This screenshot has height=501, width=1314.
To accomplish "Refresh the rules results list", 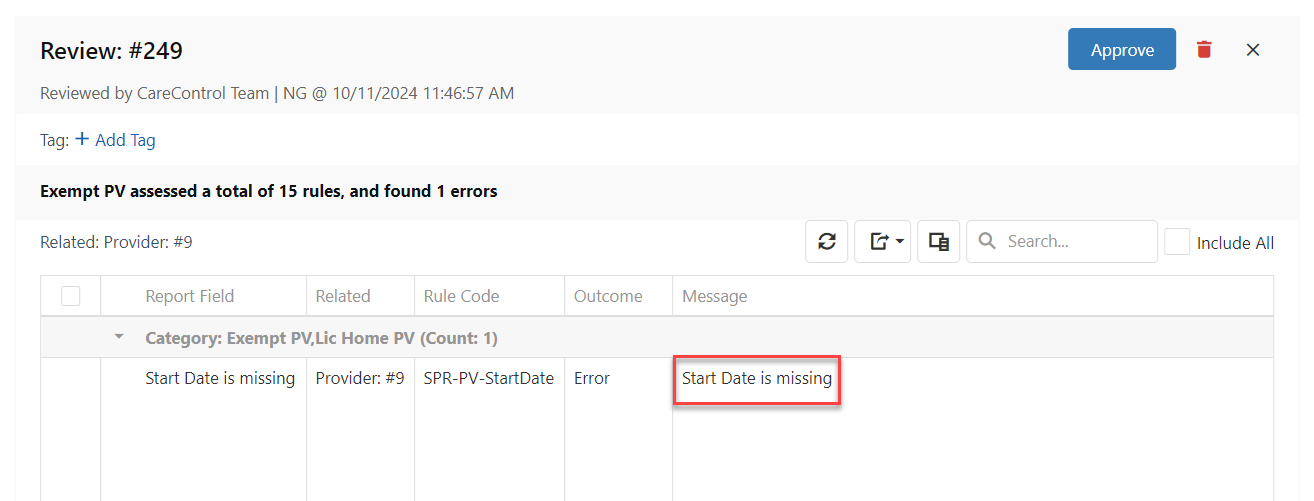I will (x=827, y=241).
